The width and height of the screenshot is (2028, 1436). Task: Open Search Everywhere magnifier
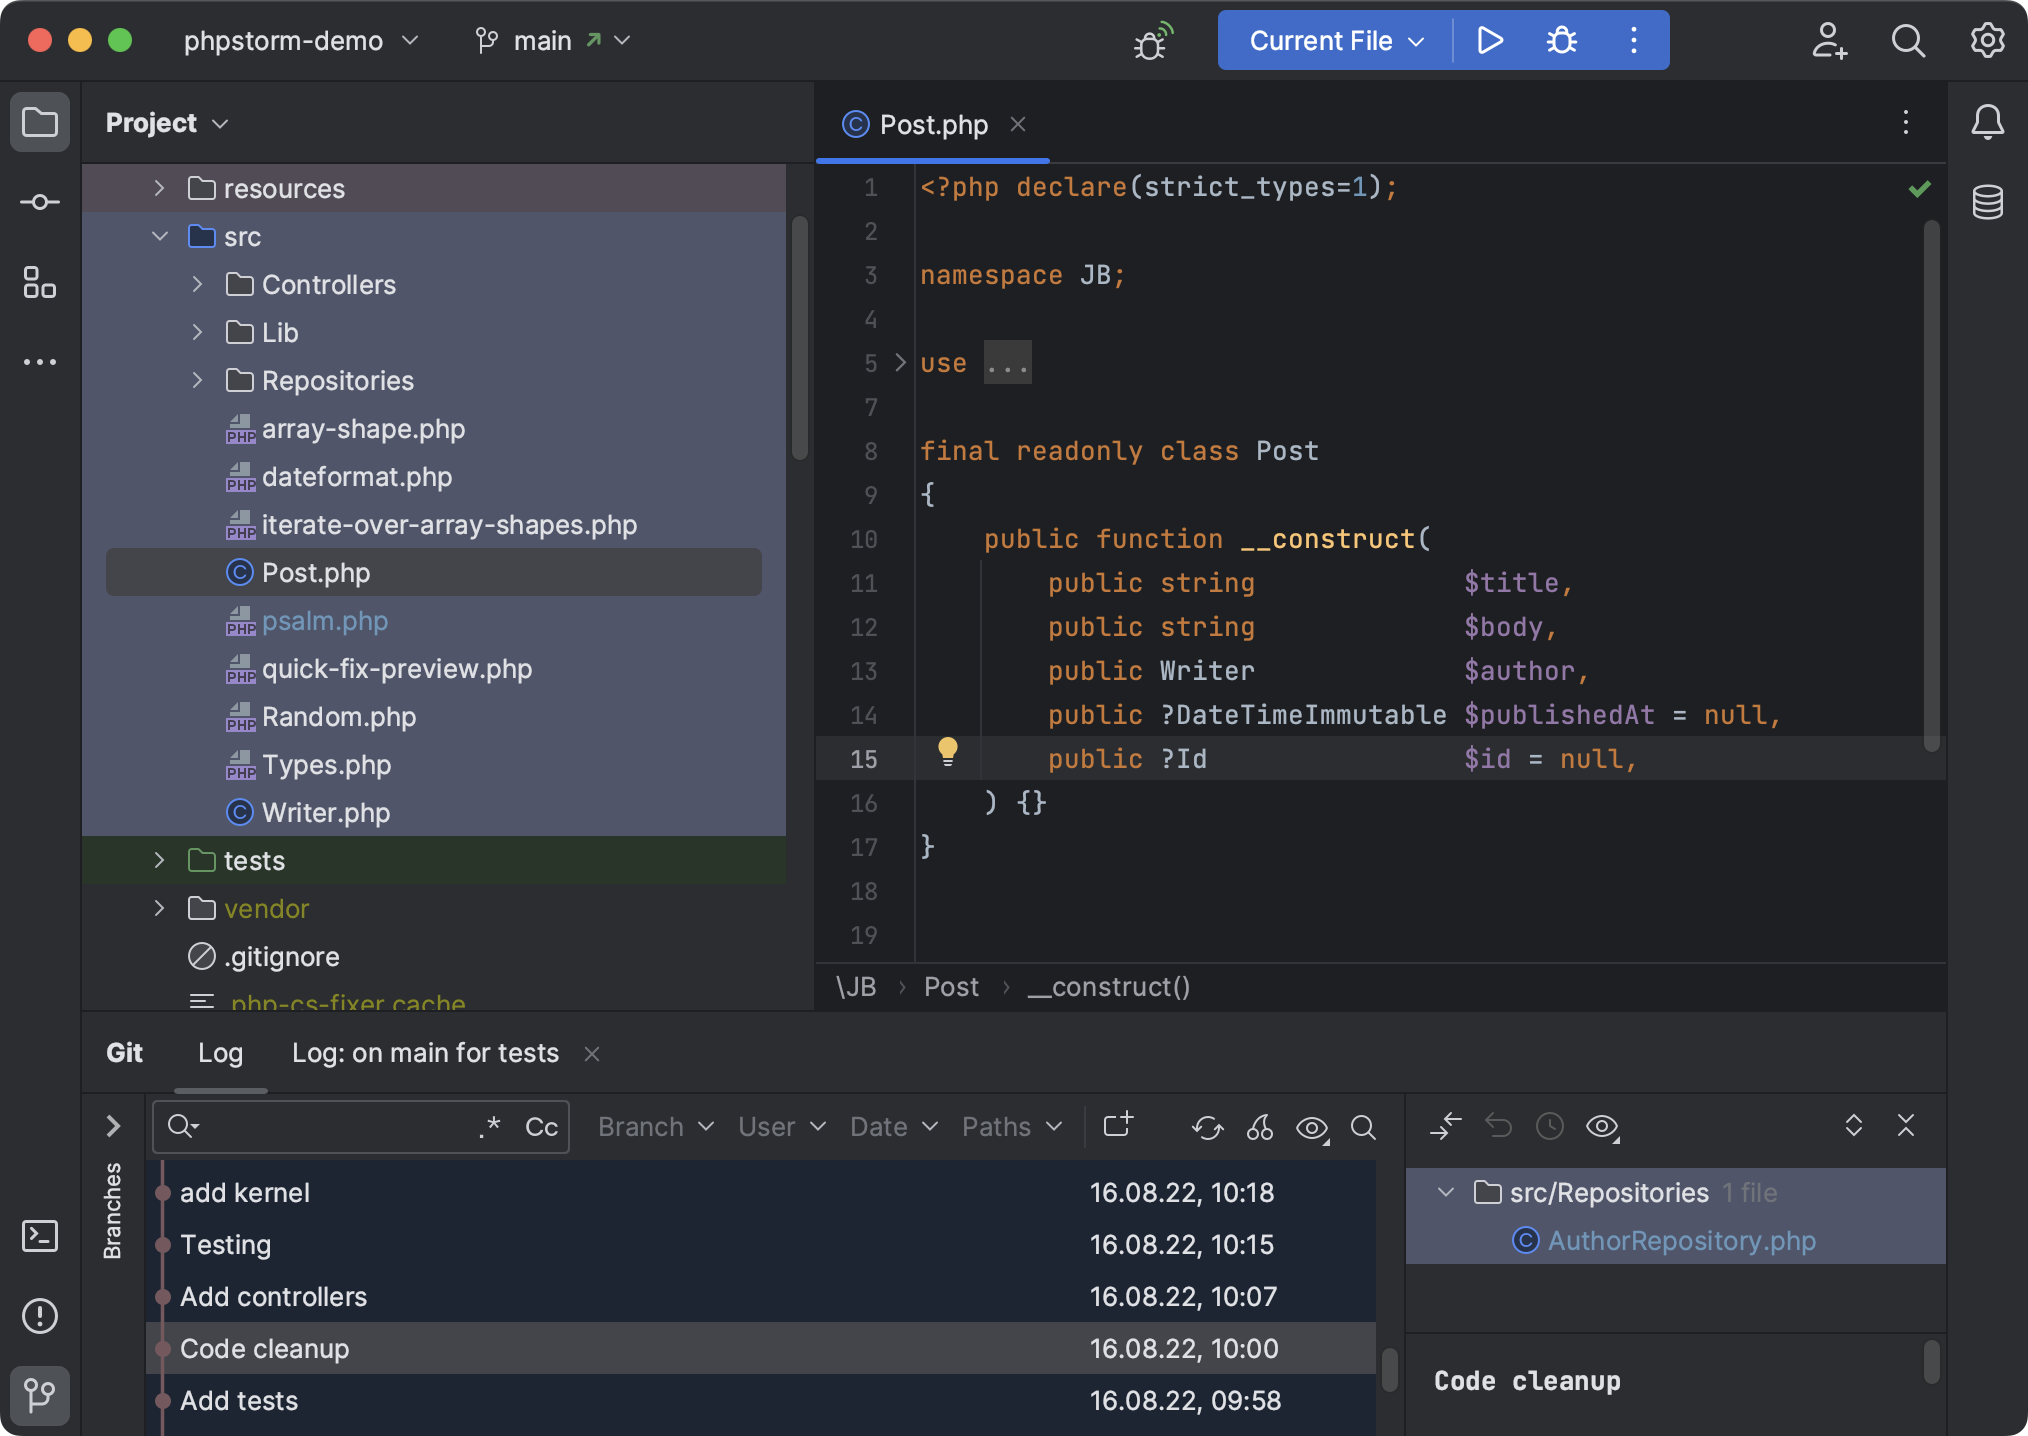pyautogui.click(x=1908, y=40)
